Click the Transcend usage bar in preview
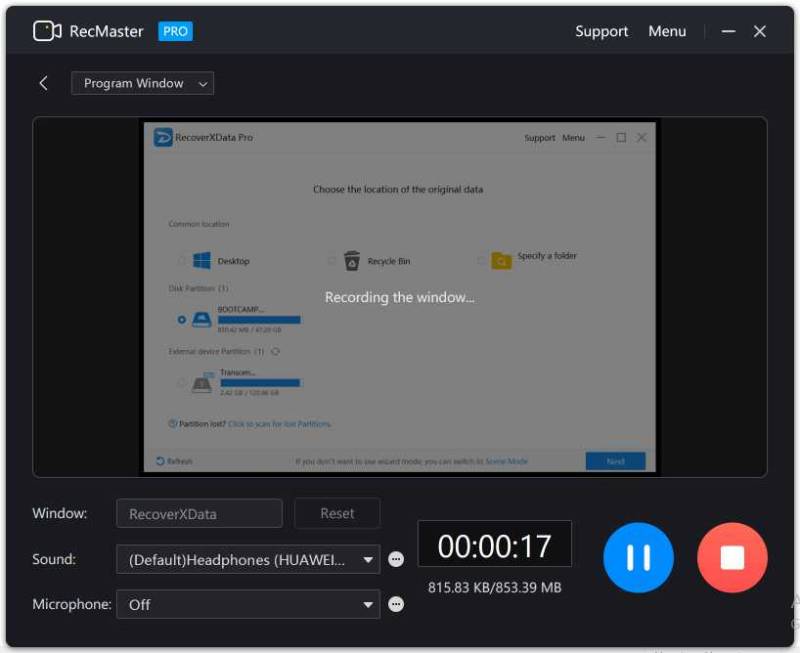This screenshot has width=800, height=653. (260, 383)
